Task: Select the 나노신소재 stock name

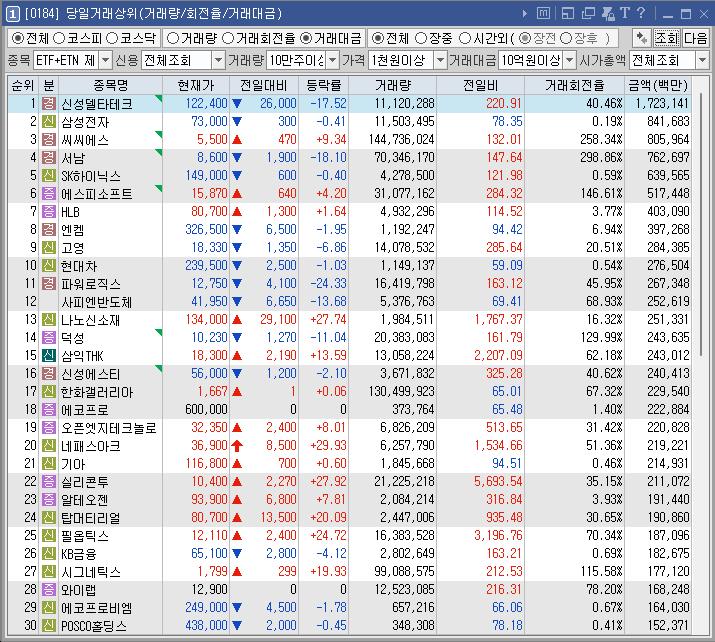Action: [91, 320]
